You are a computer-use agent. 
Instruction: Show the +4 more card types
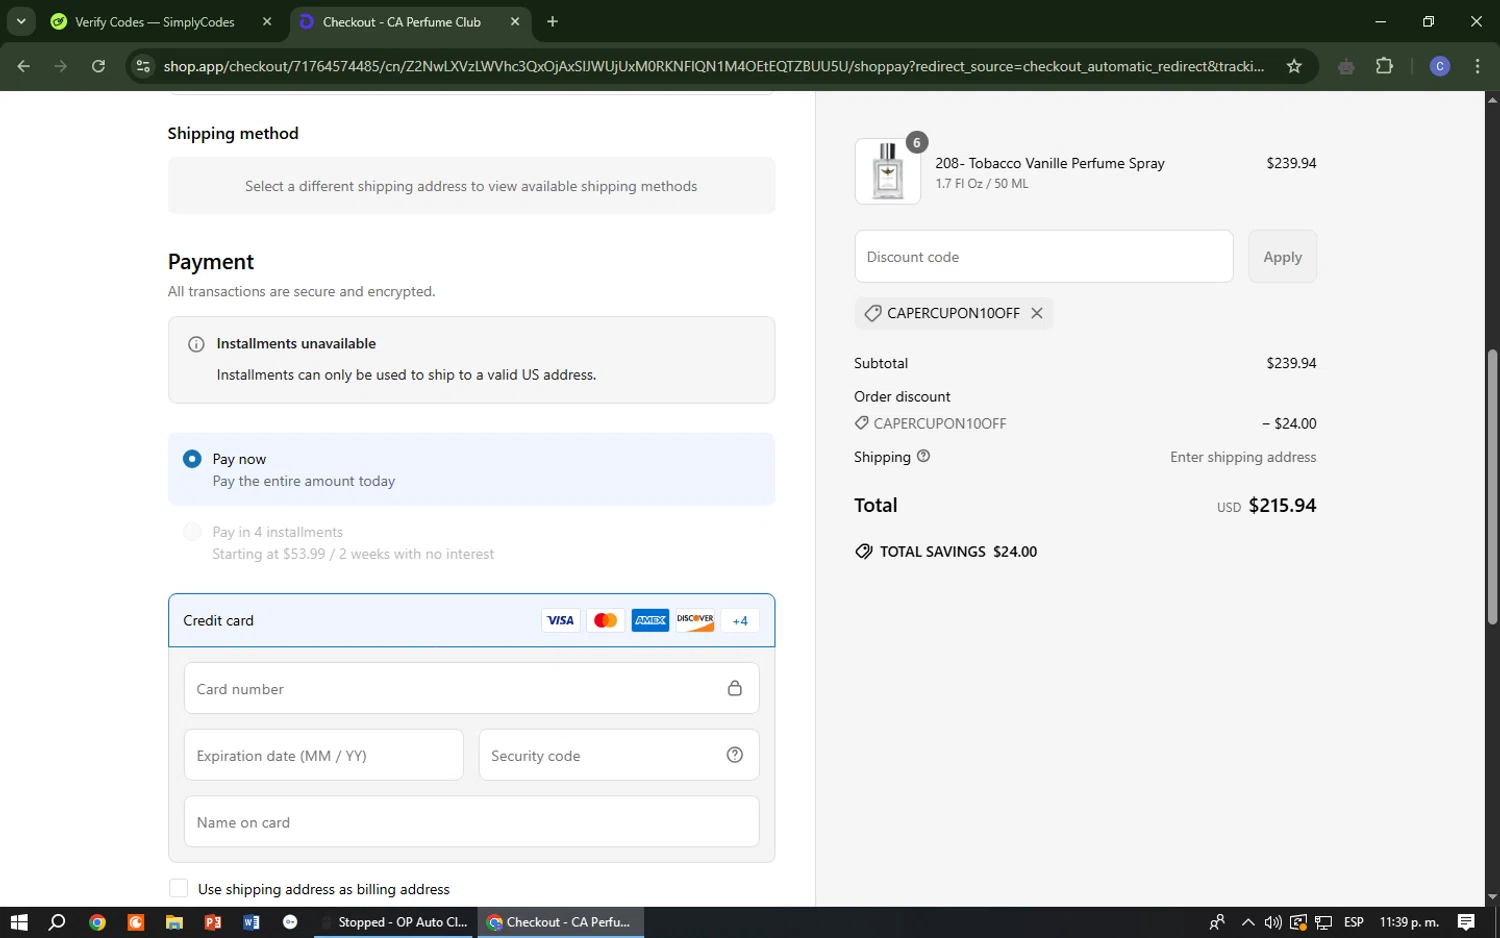coord(740,620)
